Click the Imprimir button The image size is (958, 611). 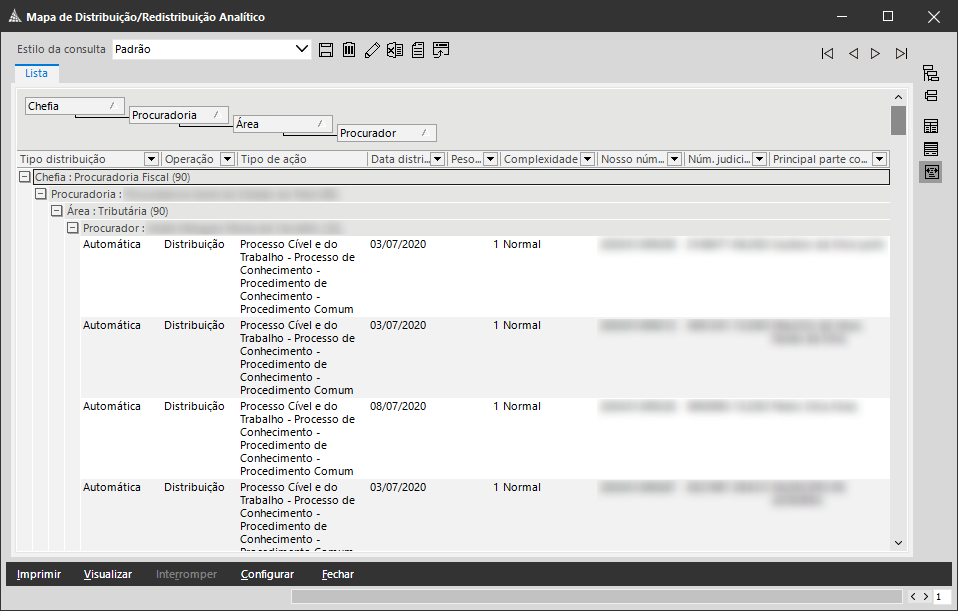click(x=39, y=574)
